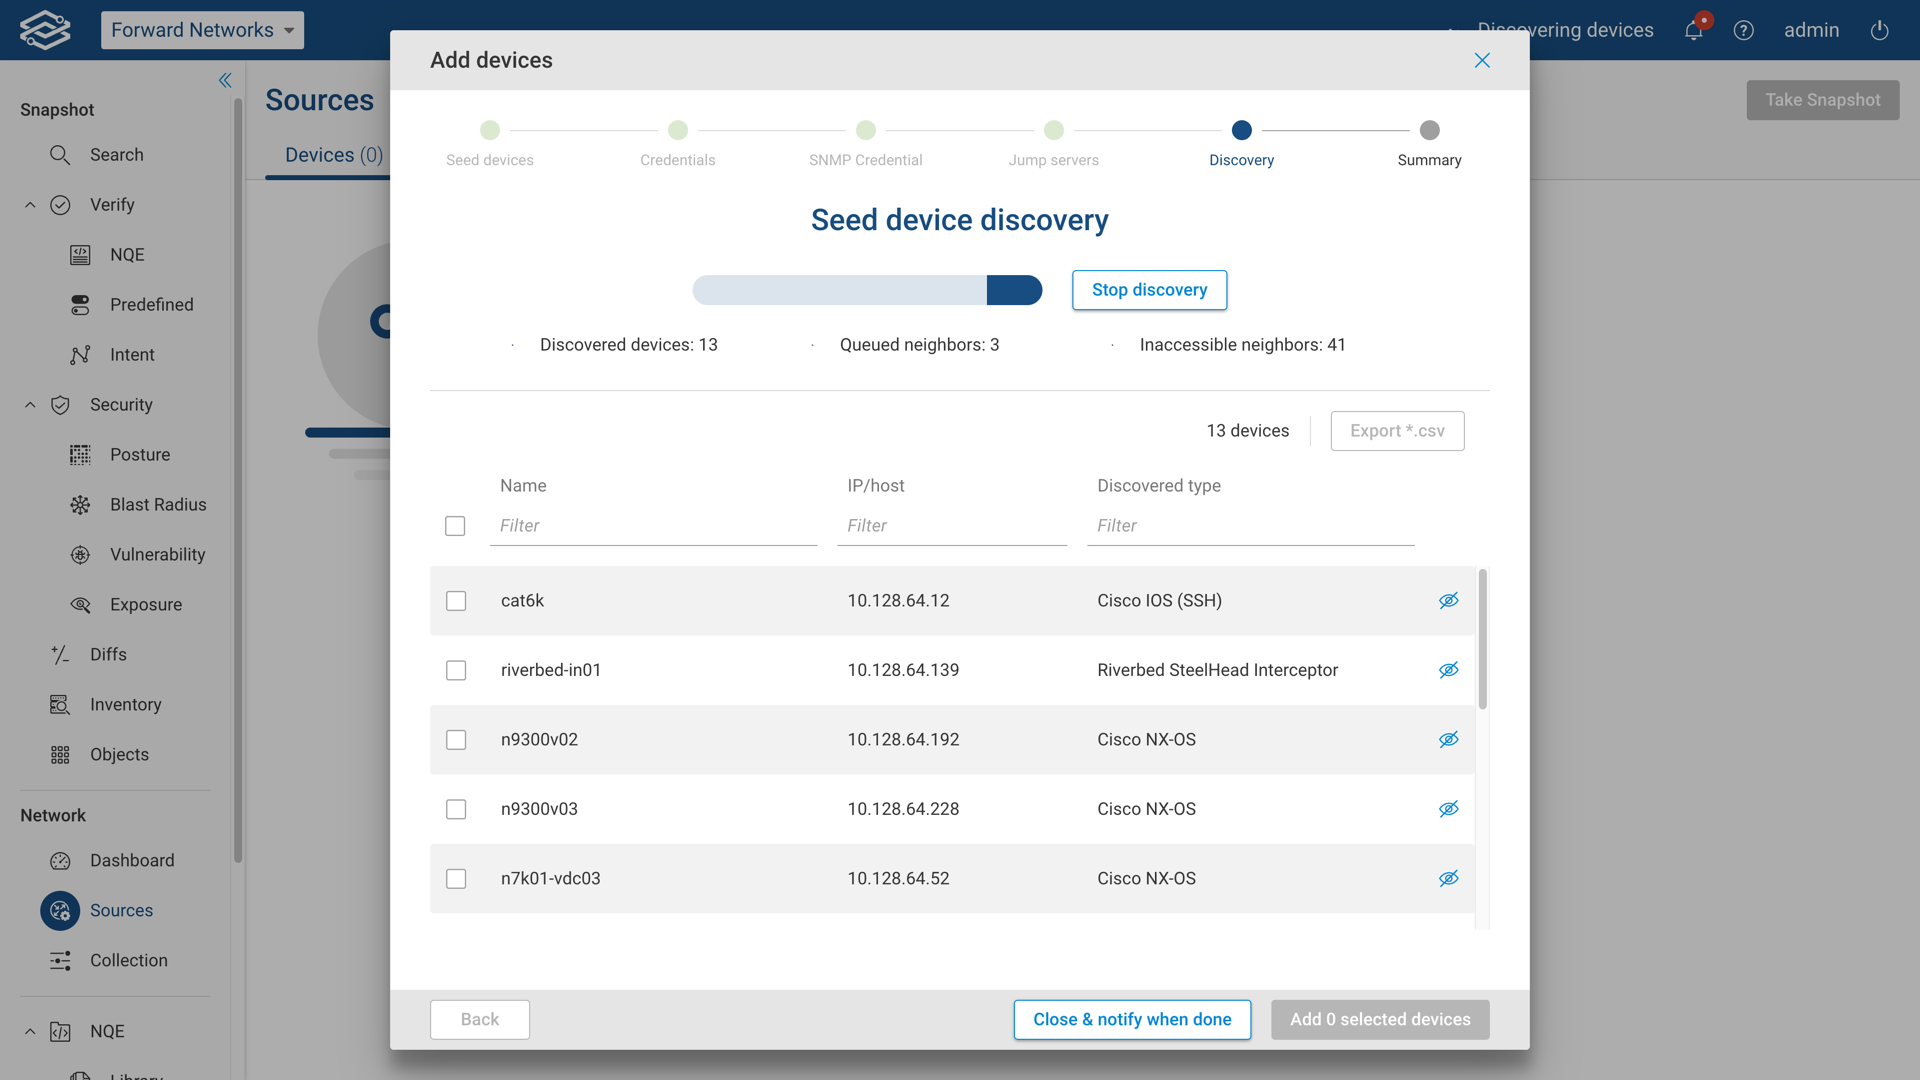The height and width of the screenshot is (1080, 1920).
Task: Click the Blast Radius sidebar icon
Action: coord(80,505)
